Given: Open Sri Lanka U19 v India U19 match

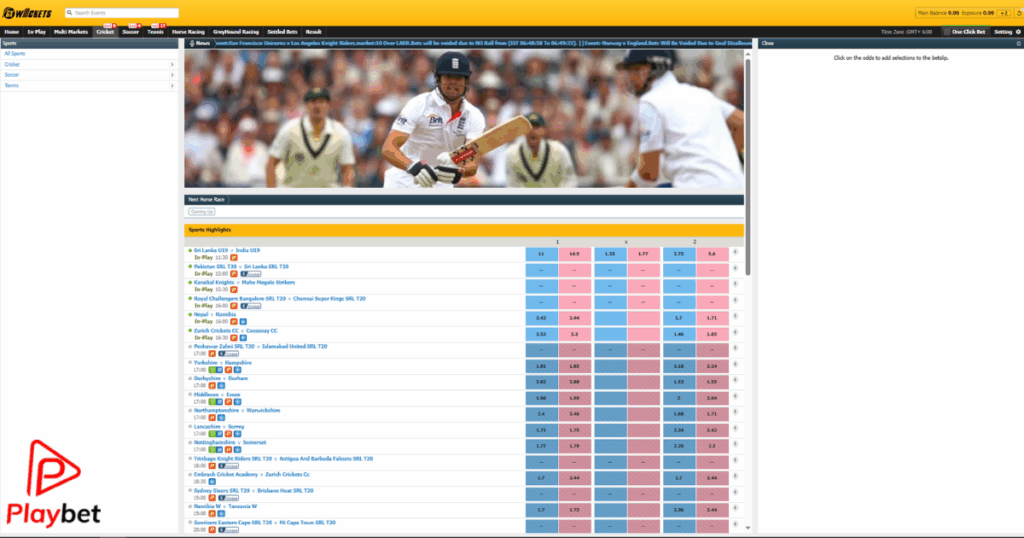Looking at the screenshot, I should click(x=227, y=250).
